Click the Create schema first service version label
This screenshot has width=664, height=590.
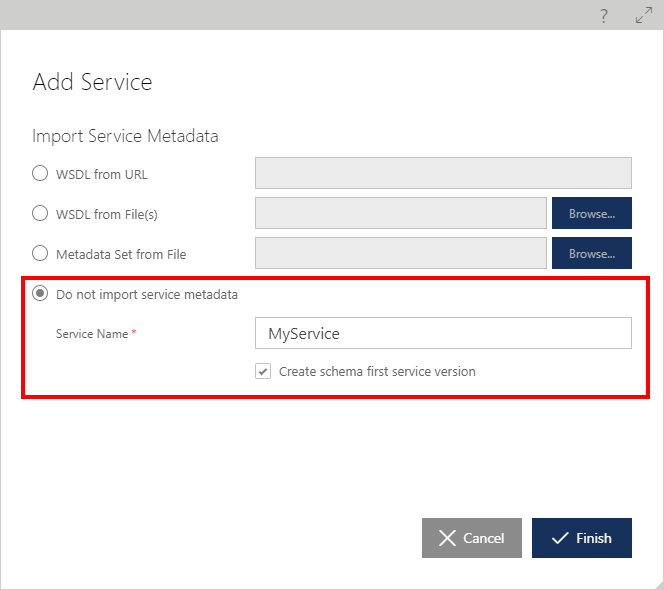click(377, 371)
